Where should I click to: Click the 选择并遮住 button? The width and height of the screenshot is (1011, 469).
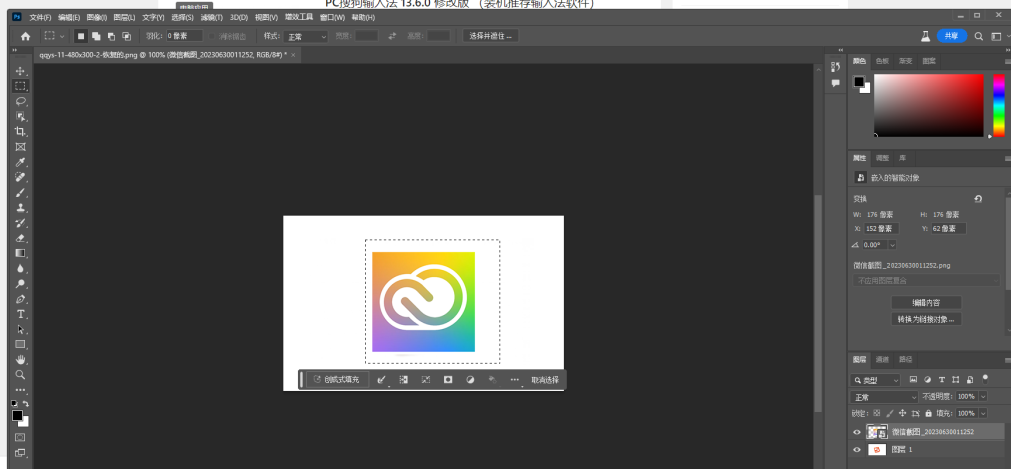coord(491,36)
